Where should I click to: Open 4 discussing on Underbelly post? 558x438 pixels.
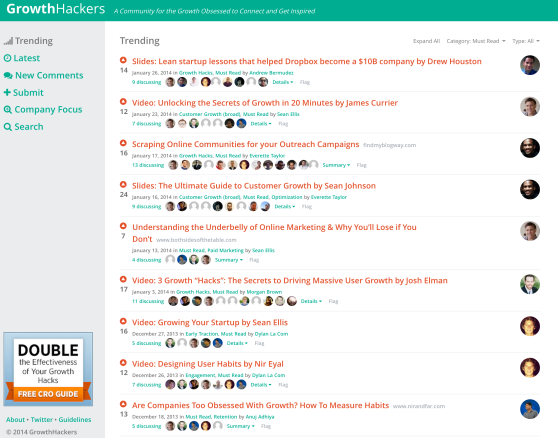pos(147,260)
